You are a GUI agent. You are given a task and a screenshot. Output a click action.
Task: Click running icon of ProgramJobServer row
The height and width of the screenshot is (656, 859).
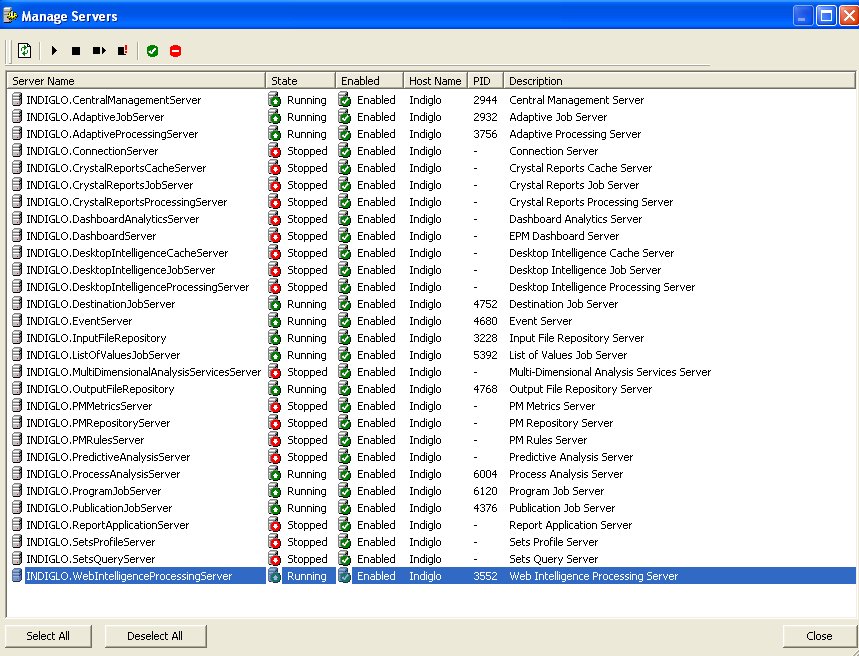[274, 490]
